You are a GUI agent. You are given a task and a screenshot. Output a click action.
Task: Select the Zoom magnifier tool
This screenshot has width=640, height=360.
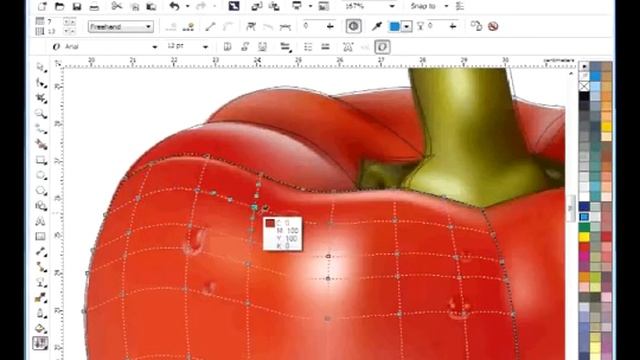(x=41, y=114)
